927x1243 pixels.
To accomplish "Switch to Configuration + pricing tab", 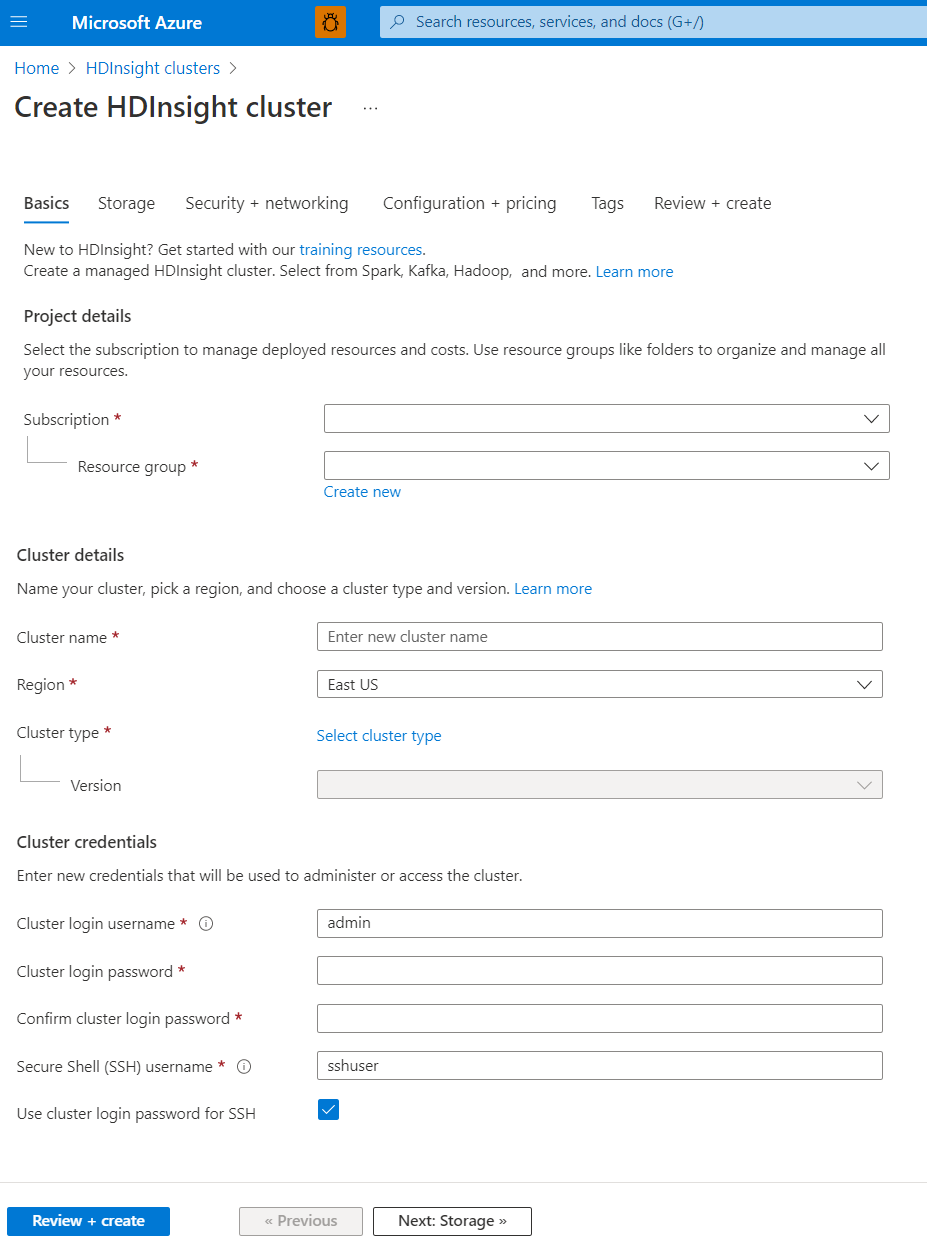I will click(469, 203).
